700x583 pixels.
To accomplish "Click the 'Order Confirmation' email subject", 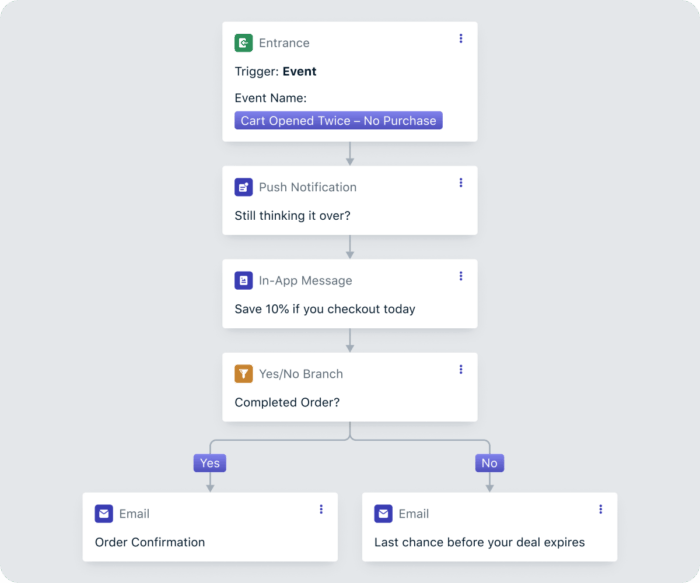I will (x=150, y=542).
